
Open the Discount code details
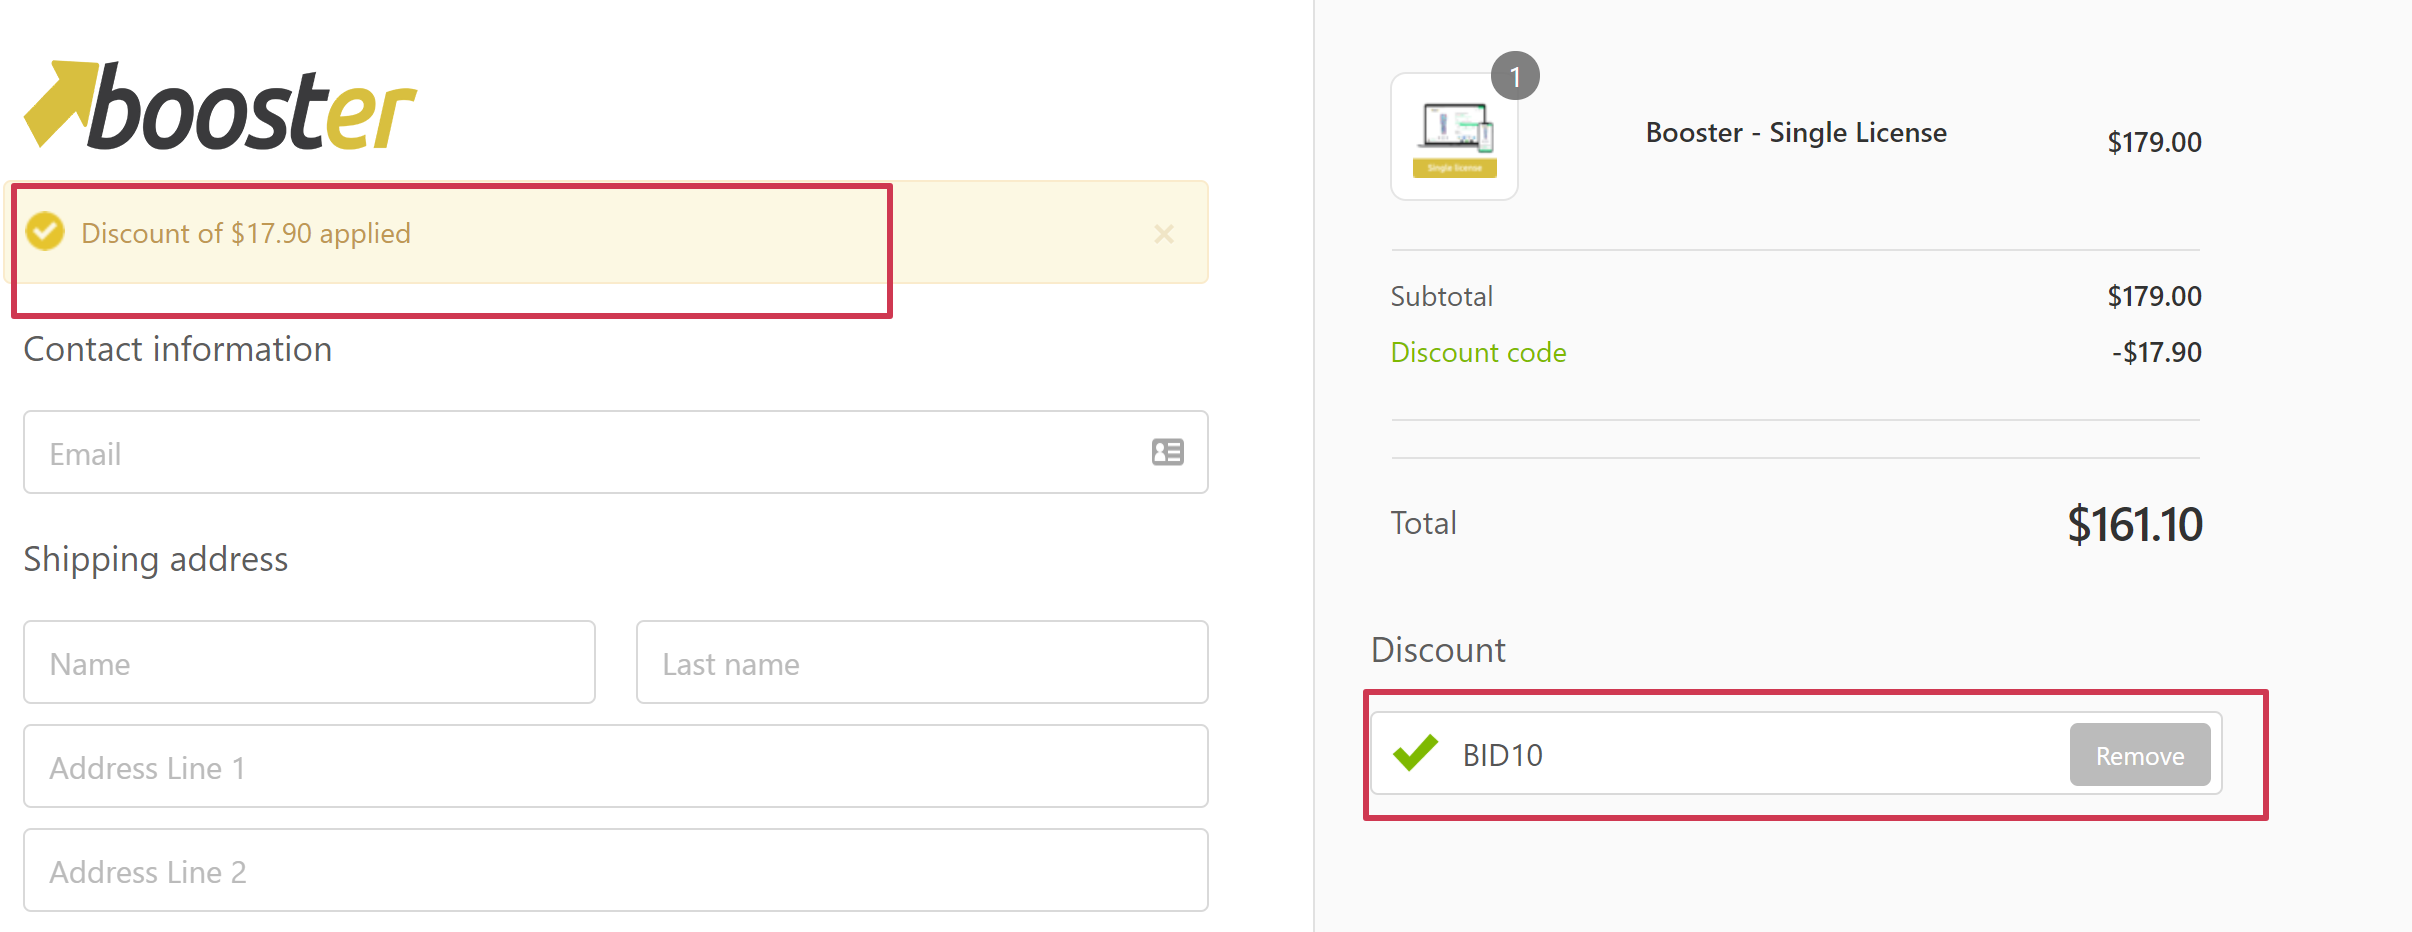1478,352
